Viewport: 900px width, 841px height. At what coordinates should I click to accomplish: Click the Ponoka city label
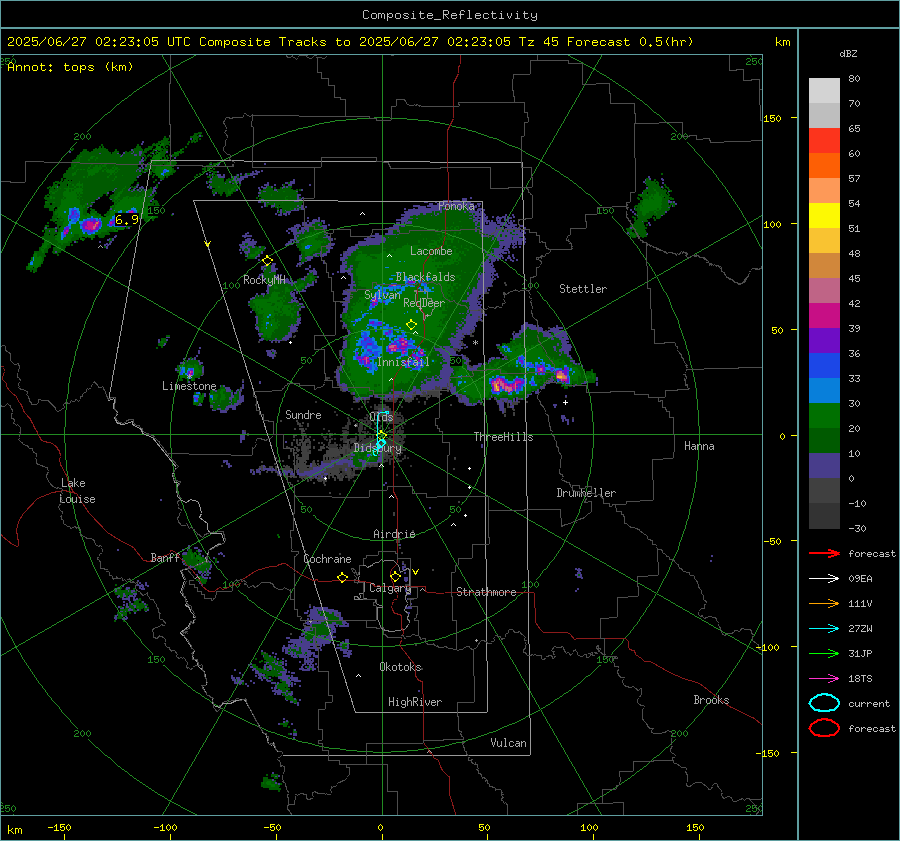tap(456, 206)
